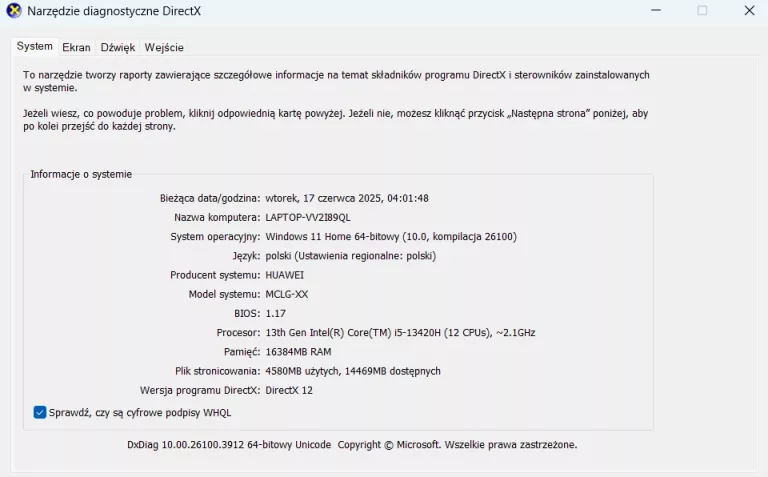768x477 pixels.
Task: Click the page file value 4580MB użytych
Action: coord(353,371)
